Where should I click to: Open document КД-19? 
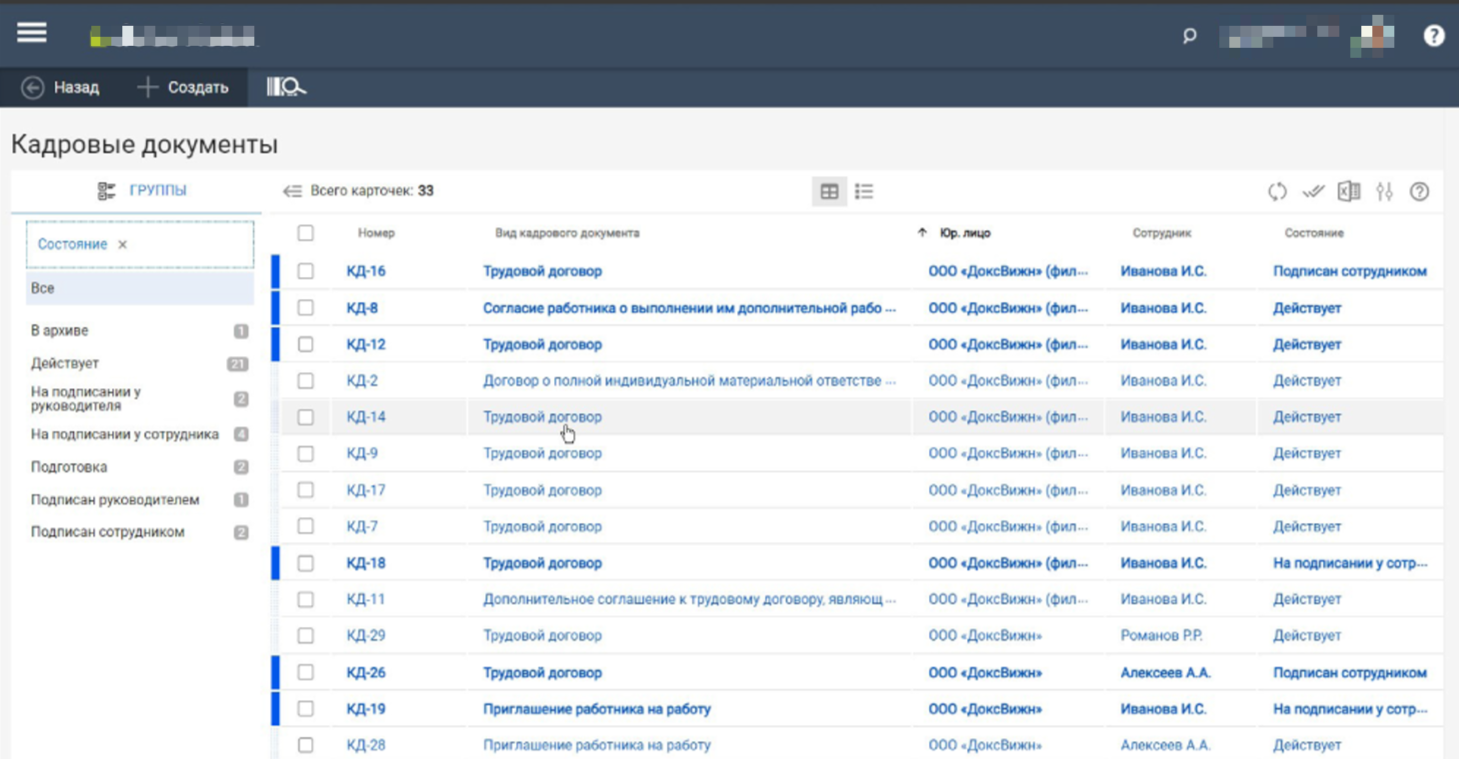pos(366,709)
